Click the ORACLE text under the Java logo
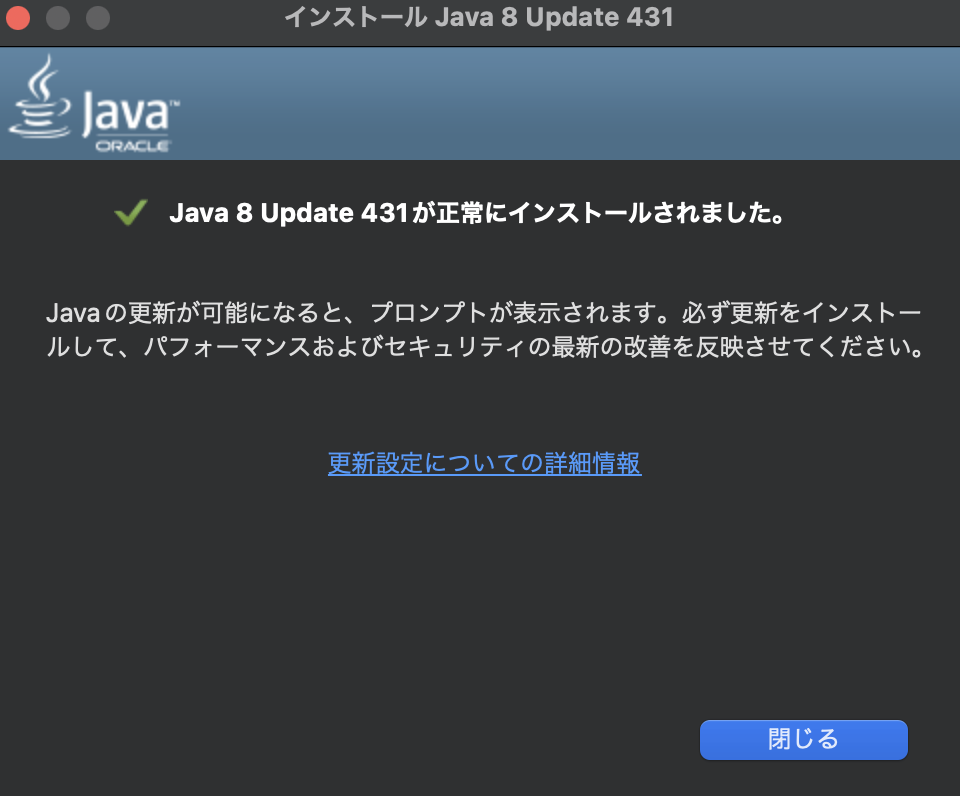This screenshot has height=796, width=960. coord(132,146)
